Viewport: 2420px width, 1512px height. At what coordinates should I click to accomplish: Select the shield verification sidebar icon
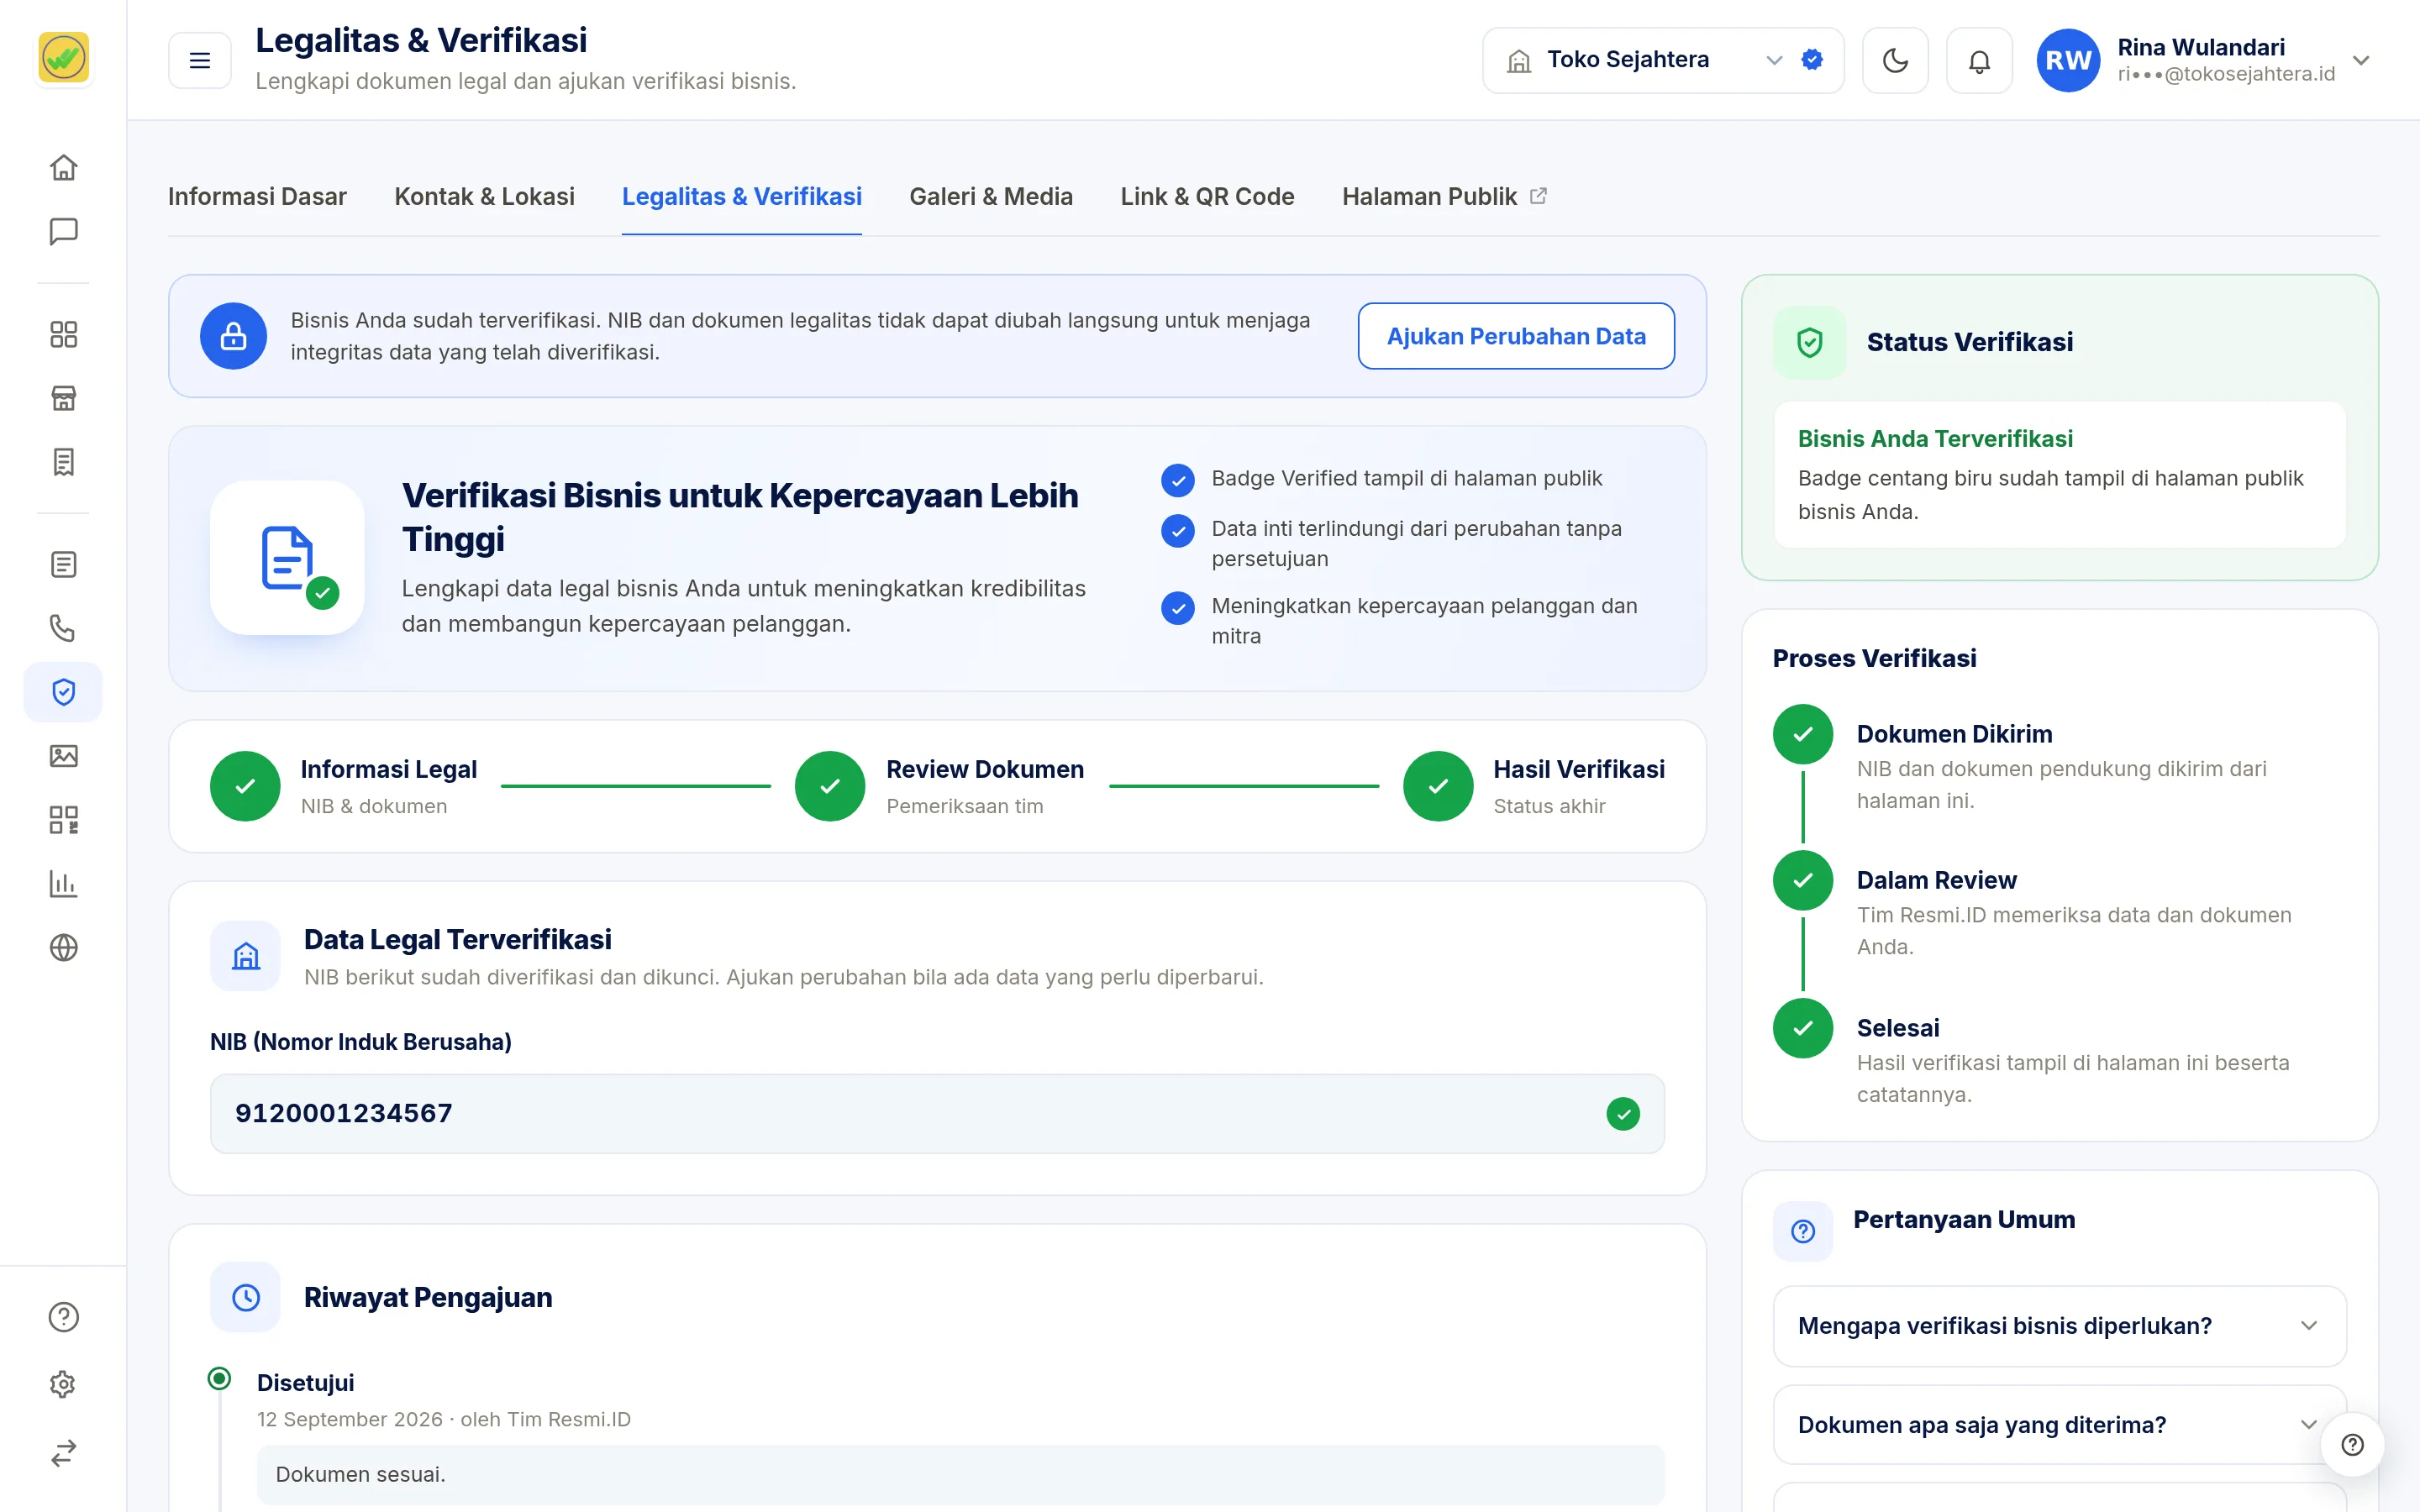tap(63, 692)
